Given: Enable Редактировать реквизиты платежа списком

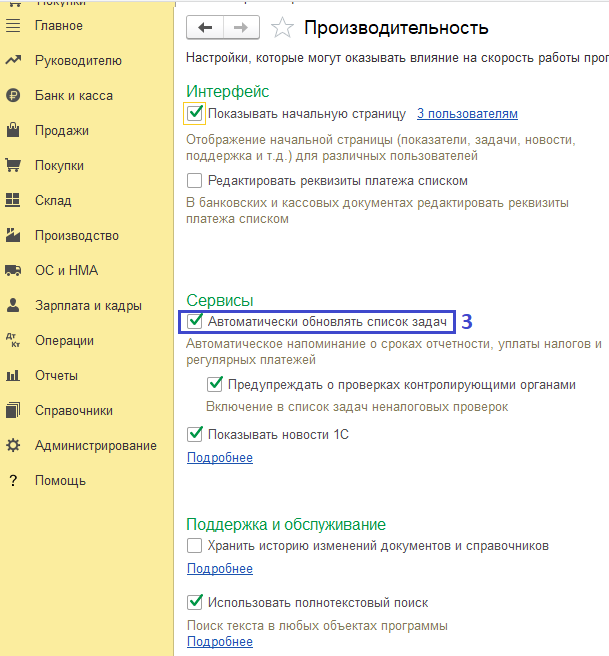Looking at the screenshot, I should [x=195, y=181].
